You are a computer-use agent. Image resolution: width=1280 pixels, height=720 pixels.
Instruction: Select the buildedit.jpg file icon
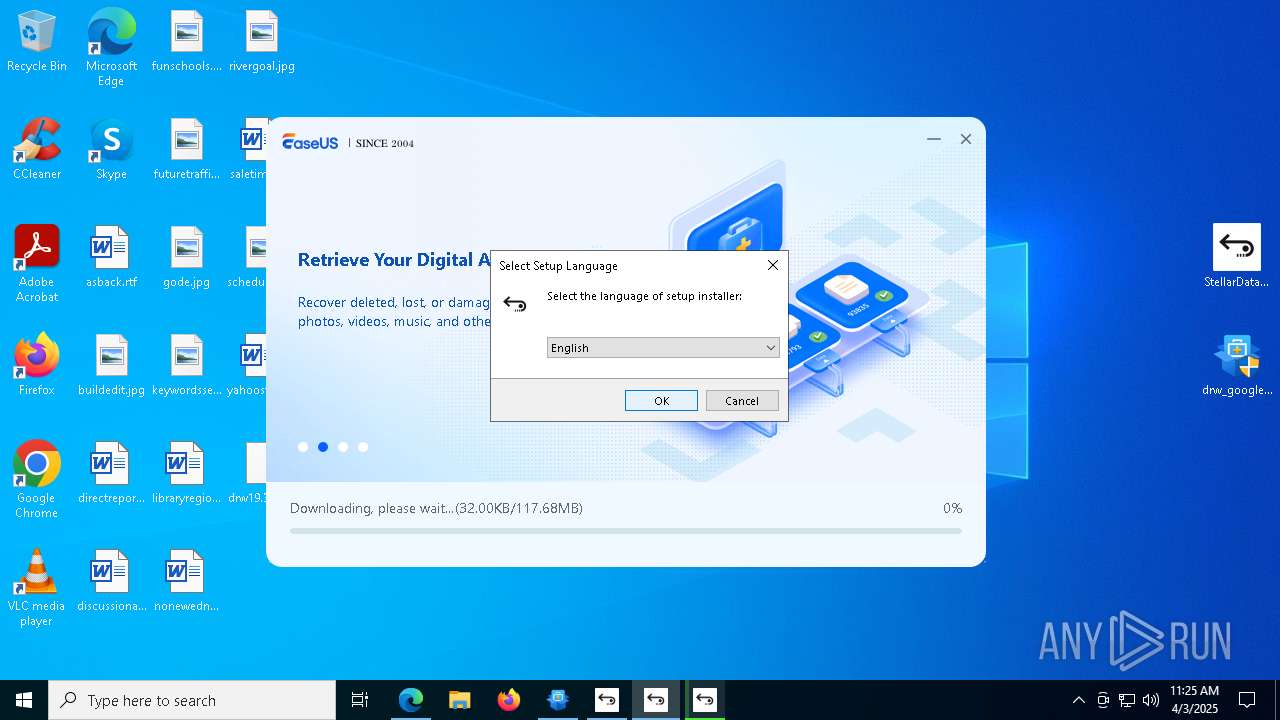tap(111, 366)
